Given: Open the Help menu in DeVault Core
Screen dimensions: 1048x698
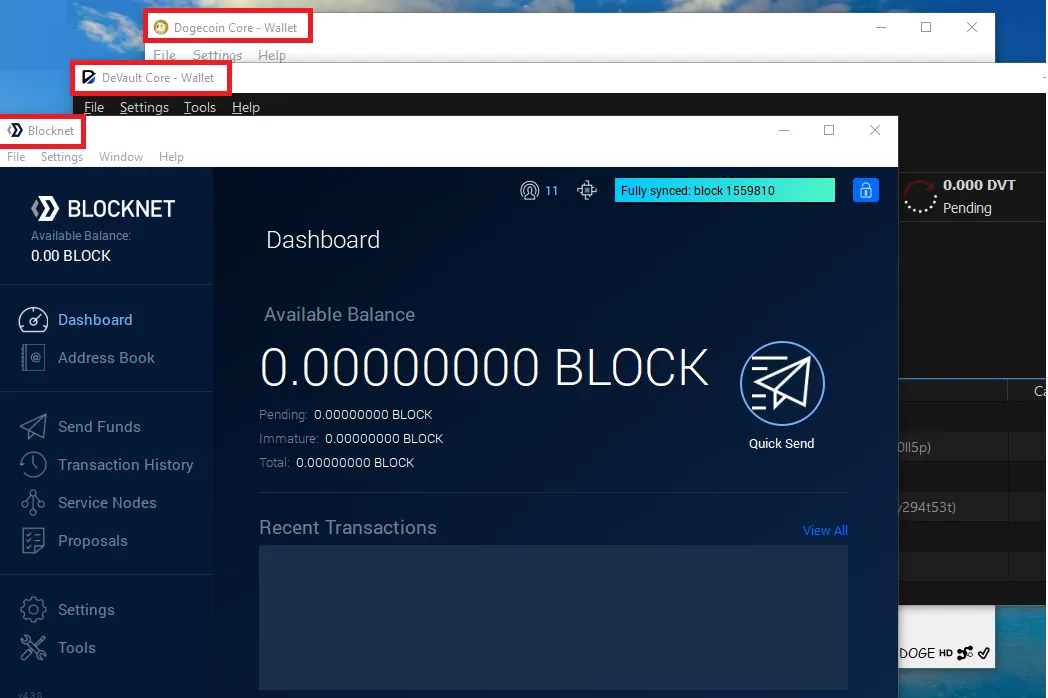Looking at the screenshot, I should [245, 107].
